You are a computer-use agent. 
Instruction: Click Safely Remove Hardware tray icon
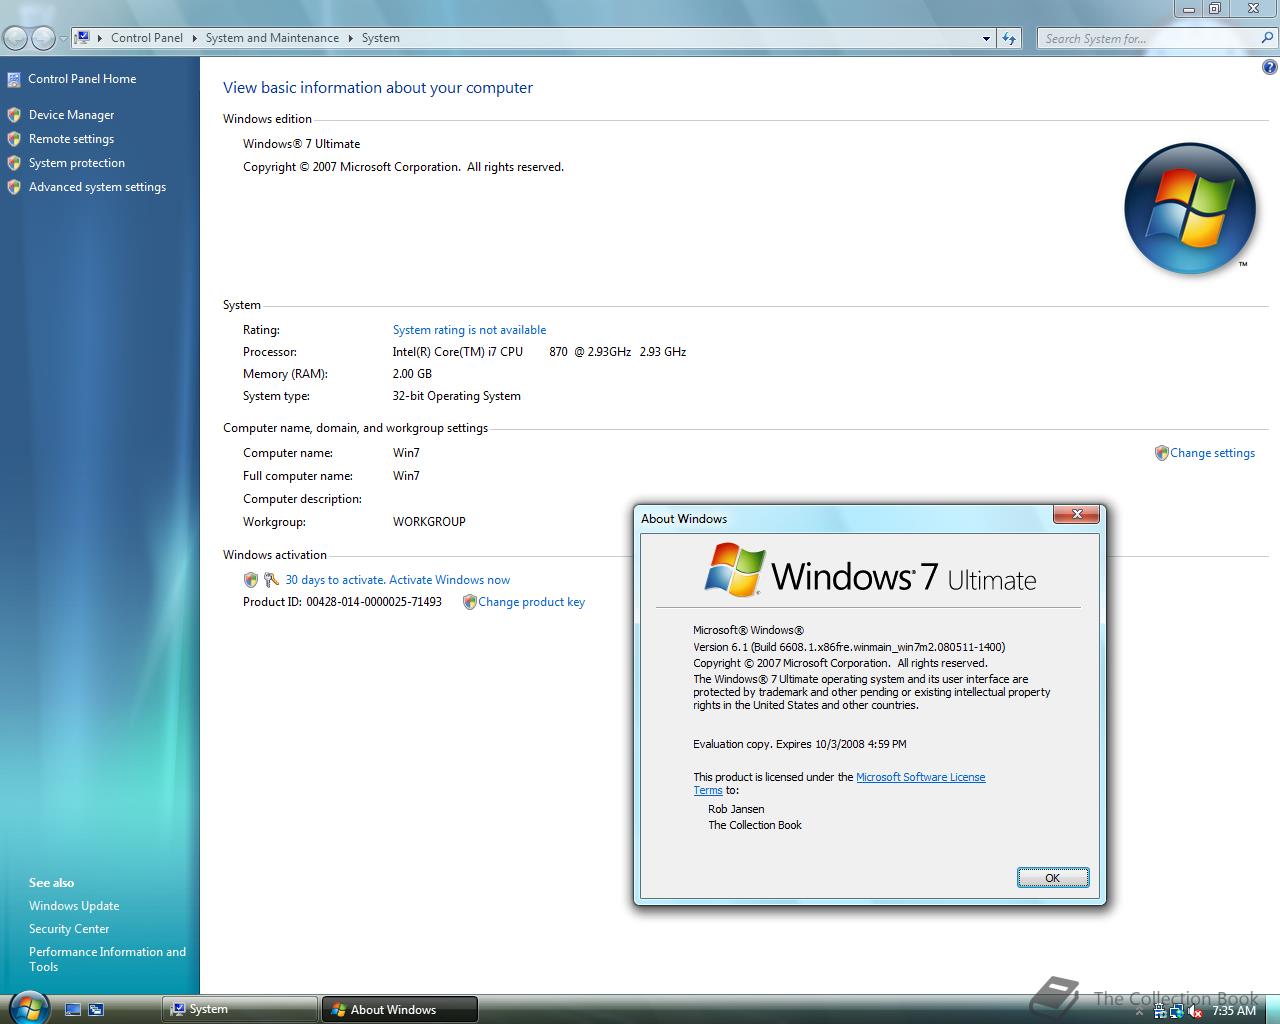tap(1160, 1012)
